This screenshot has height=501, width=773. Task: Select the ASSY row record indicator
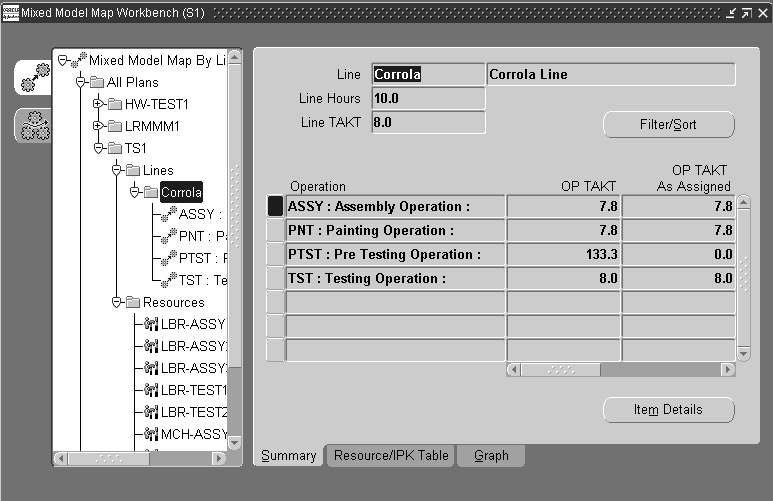click(x=275, y=206)
